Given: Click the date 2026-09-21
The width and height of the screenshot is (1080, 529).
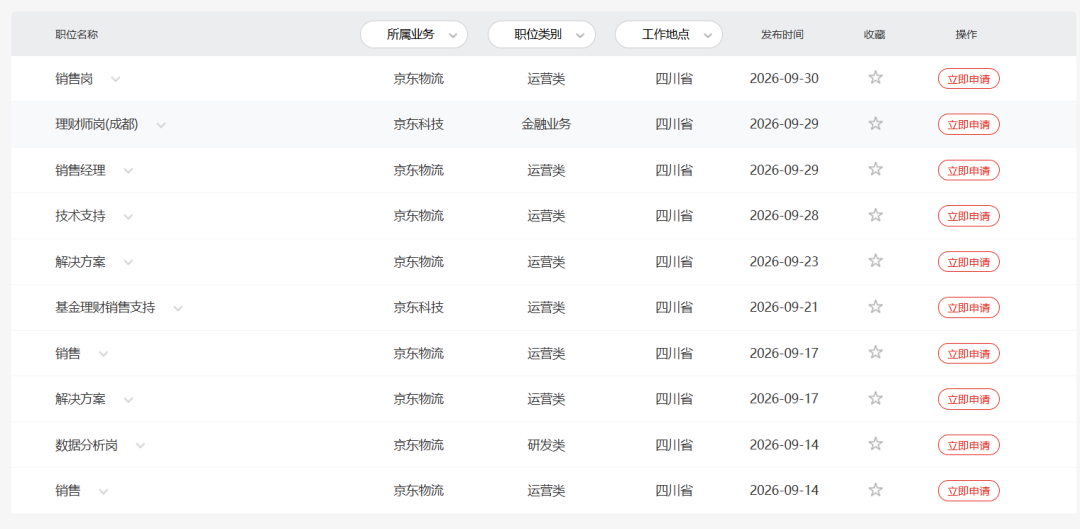Looking at the screenshot, I should point(784,308).
